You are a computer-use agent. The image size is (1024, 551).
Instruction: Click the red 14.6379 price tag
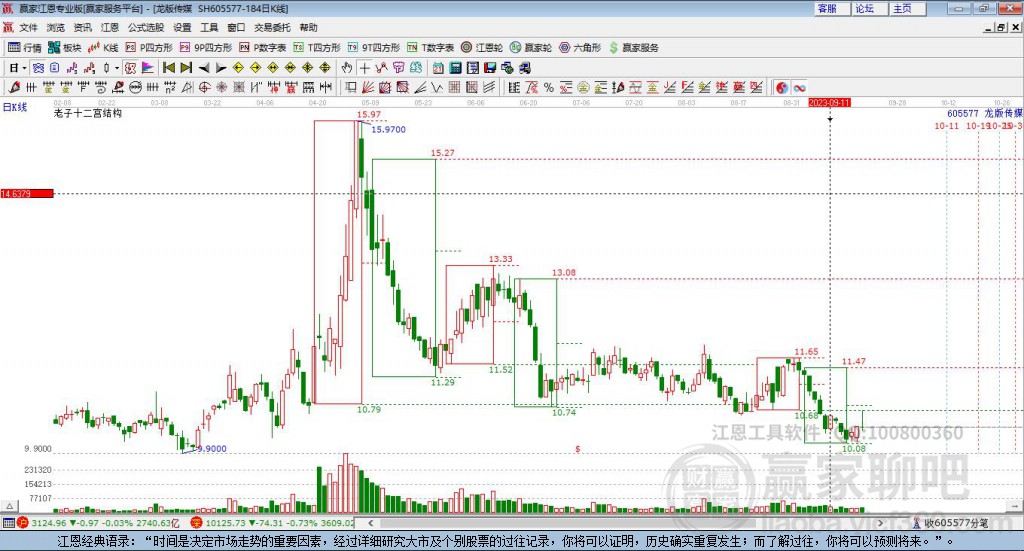click(x=27, y=194)
